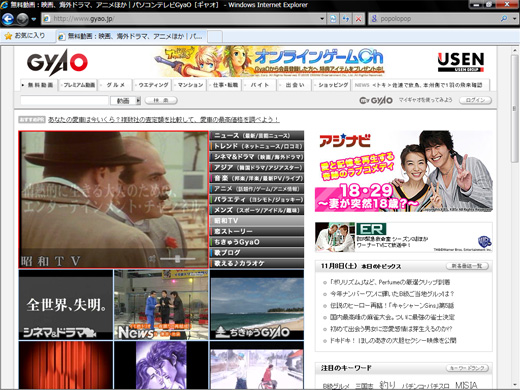Adjust the video player volume slider
The image size is (520, 390).
point(177,259)
